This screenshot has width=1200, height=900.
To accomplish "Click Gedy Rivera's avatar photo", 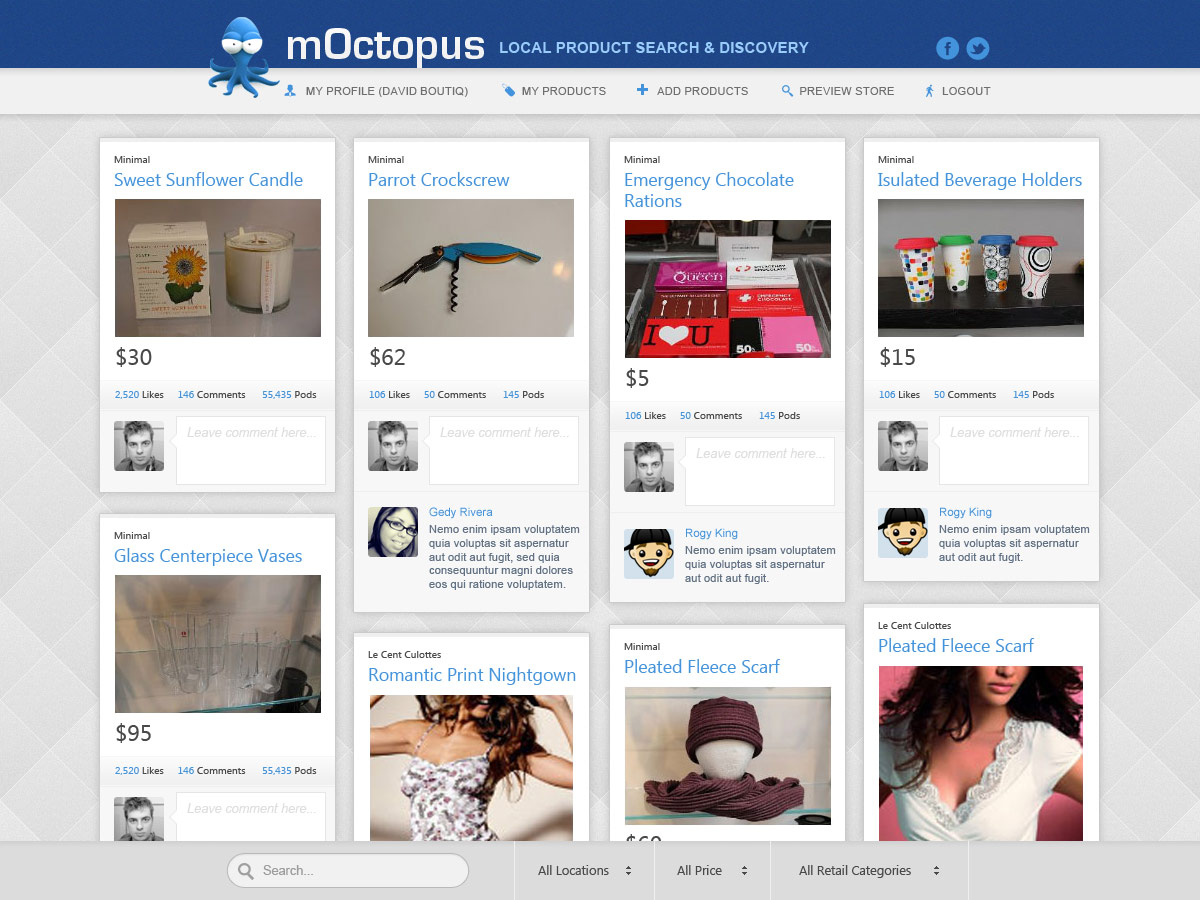I will [393, 532].
